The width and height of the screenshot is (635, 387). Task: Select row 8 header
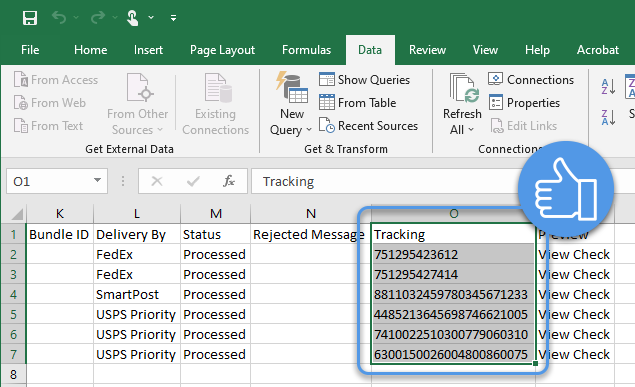tap(13, 374)
